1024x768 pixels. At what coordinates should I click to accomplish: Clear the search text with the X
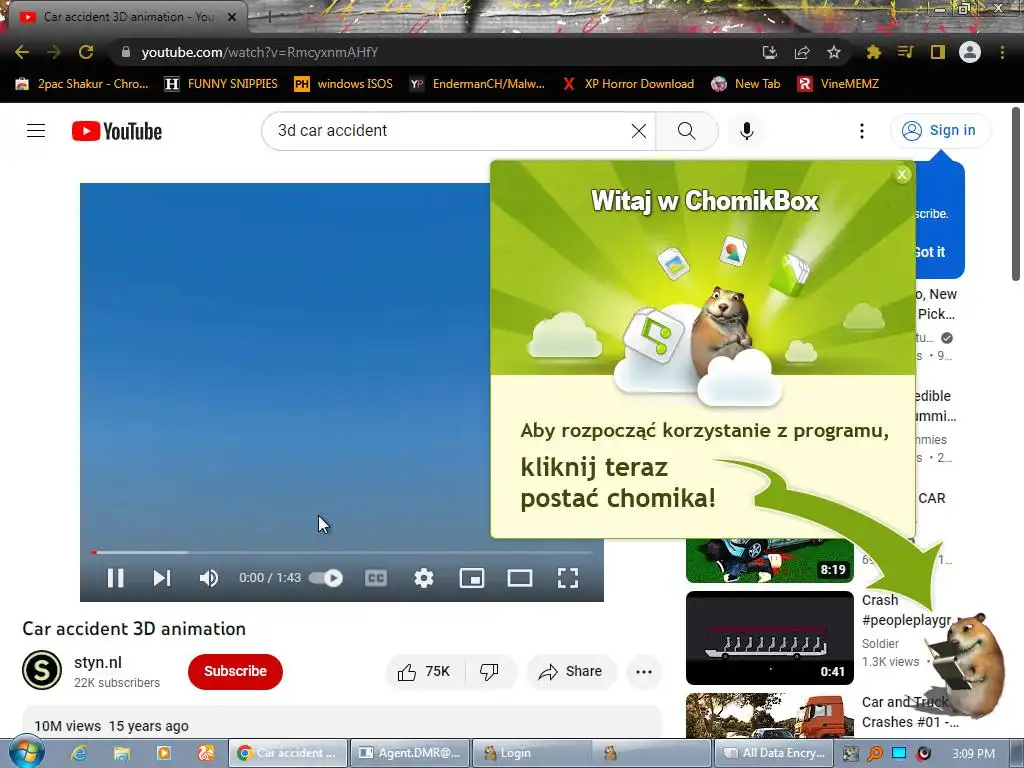[x=639, y=131]
